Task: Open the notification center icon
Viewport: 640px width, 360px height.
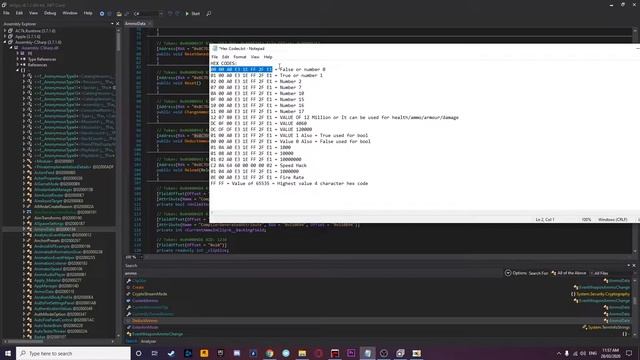Action: point(629,353)
